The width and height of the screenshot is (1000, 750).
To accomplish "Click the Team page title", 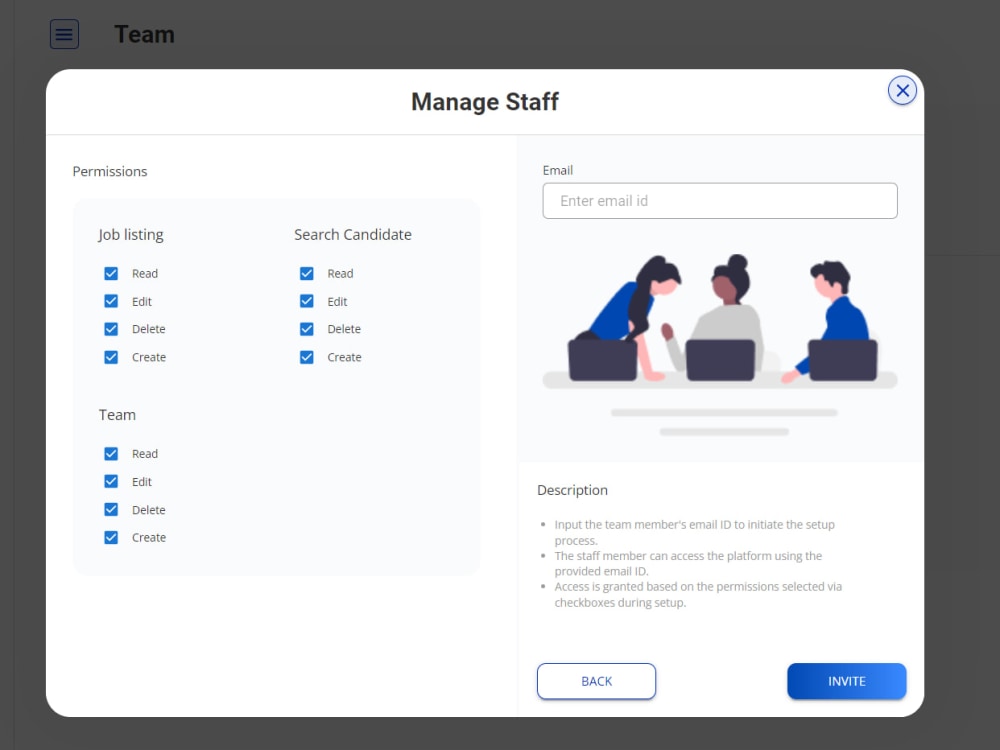I will pos(145,34).
